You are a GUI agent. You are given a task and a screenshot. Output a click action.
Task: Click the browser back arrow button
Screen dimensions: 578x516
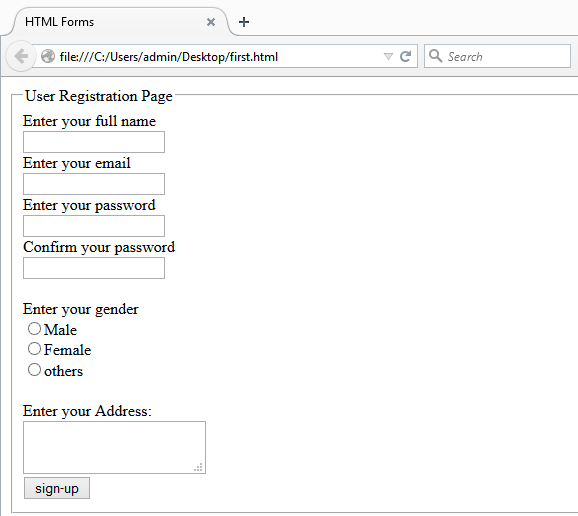click(21, 56)
